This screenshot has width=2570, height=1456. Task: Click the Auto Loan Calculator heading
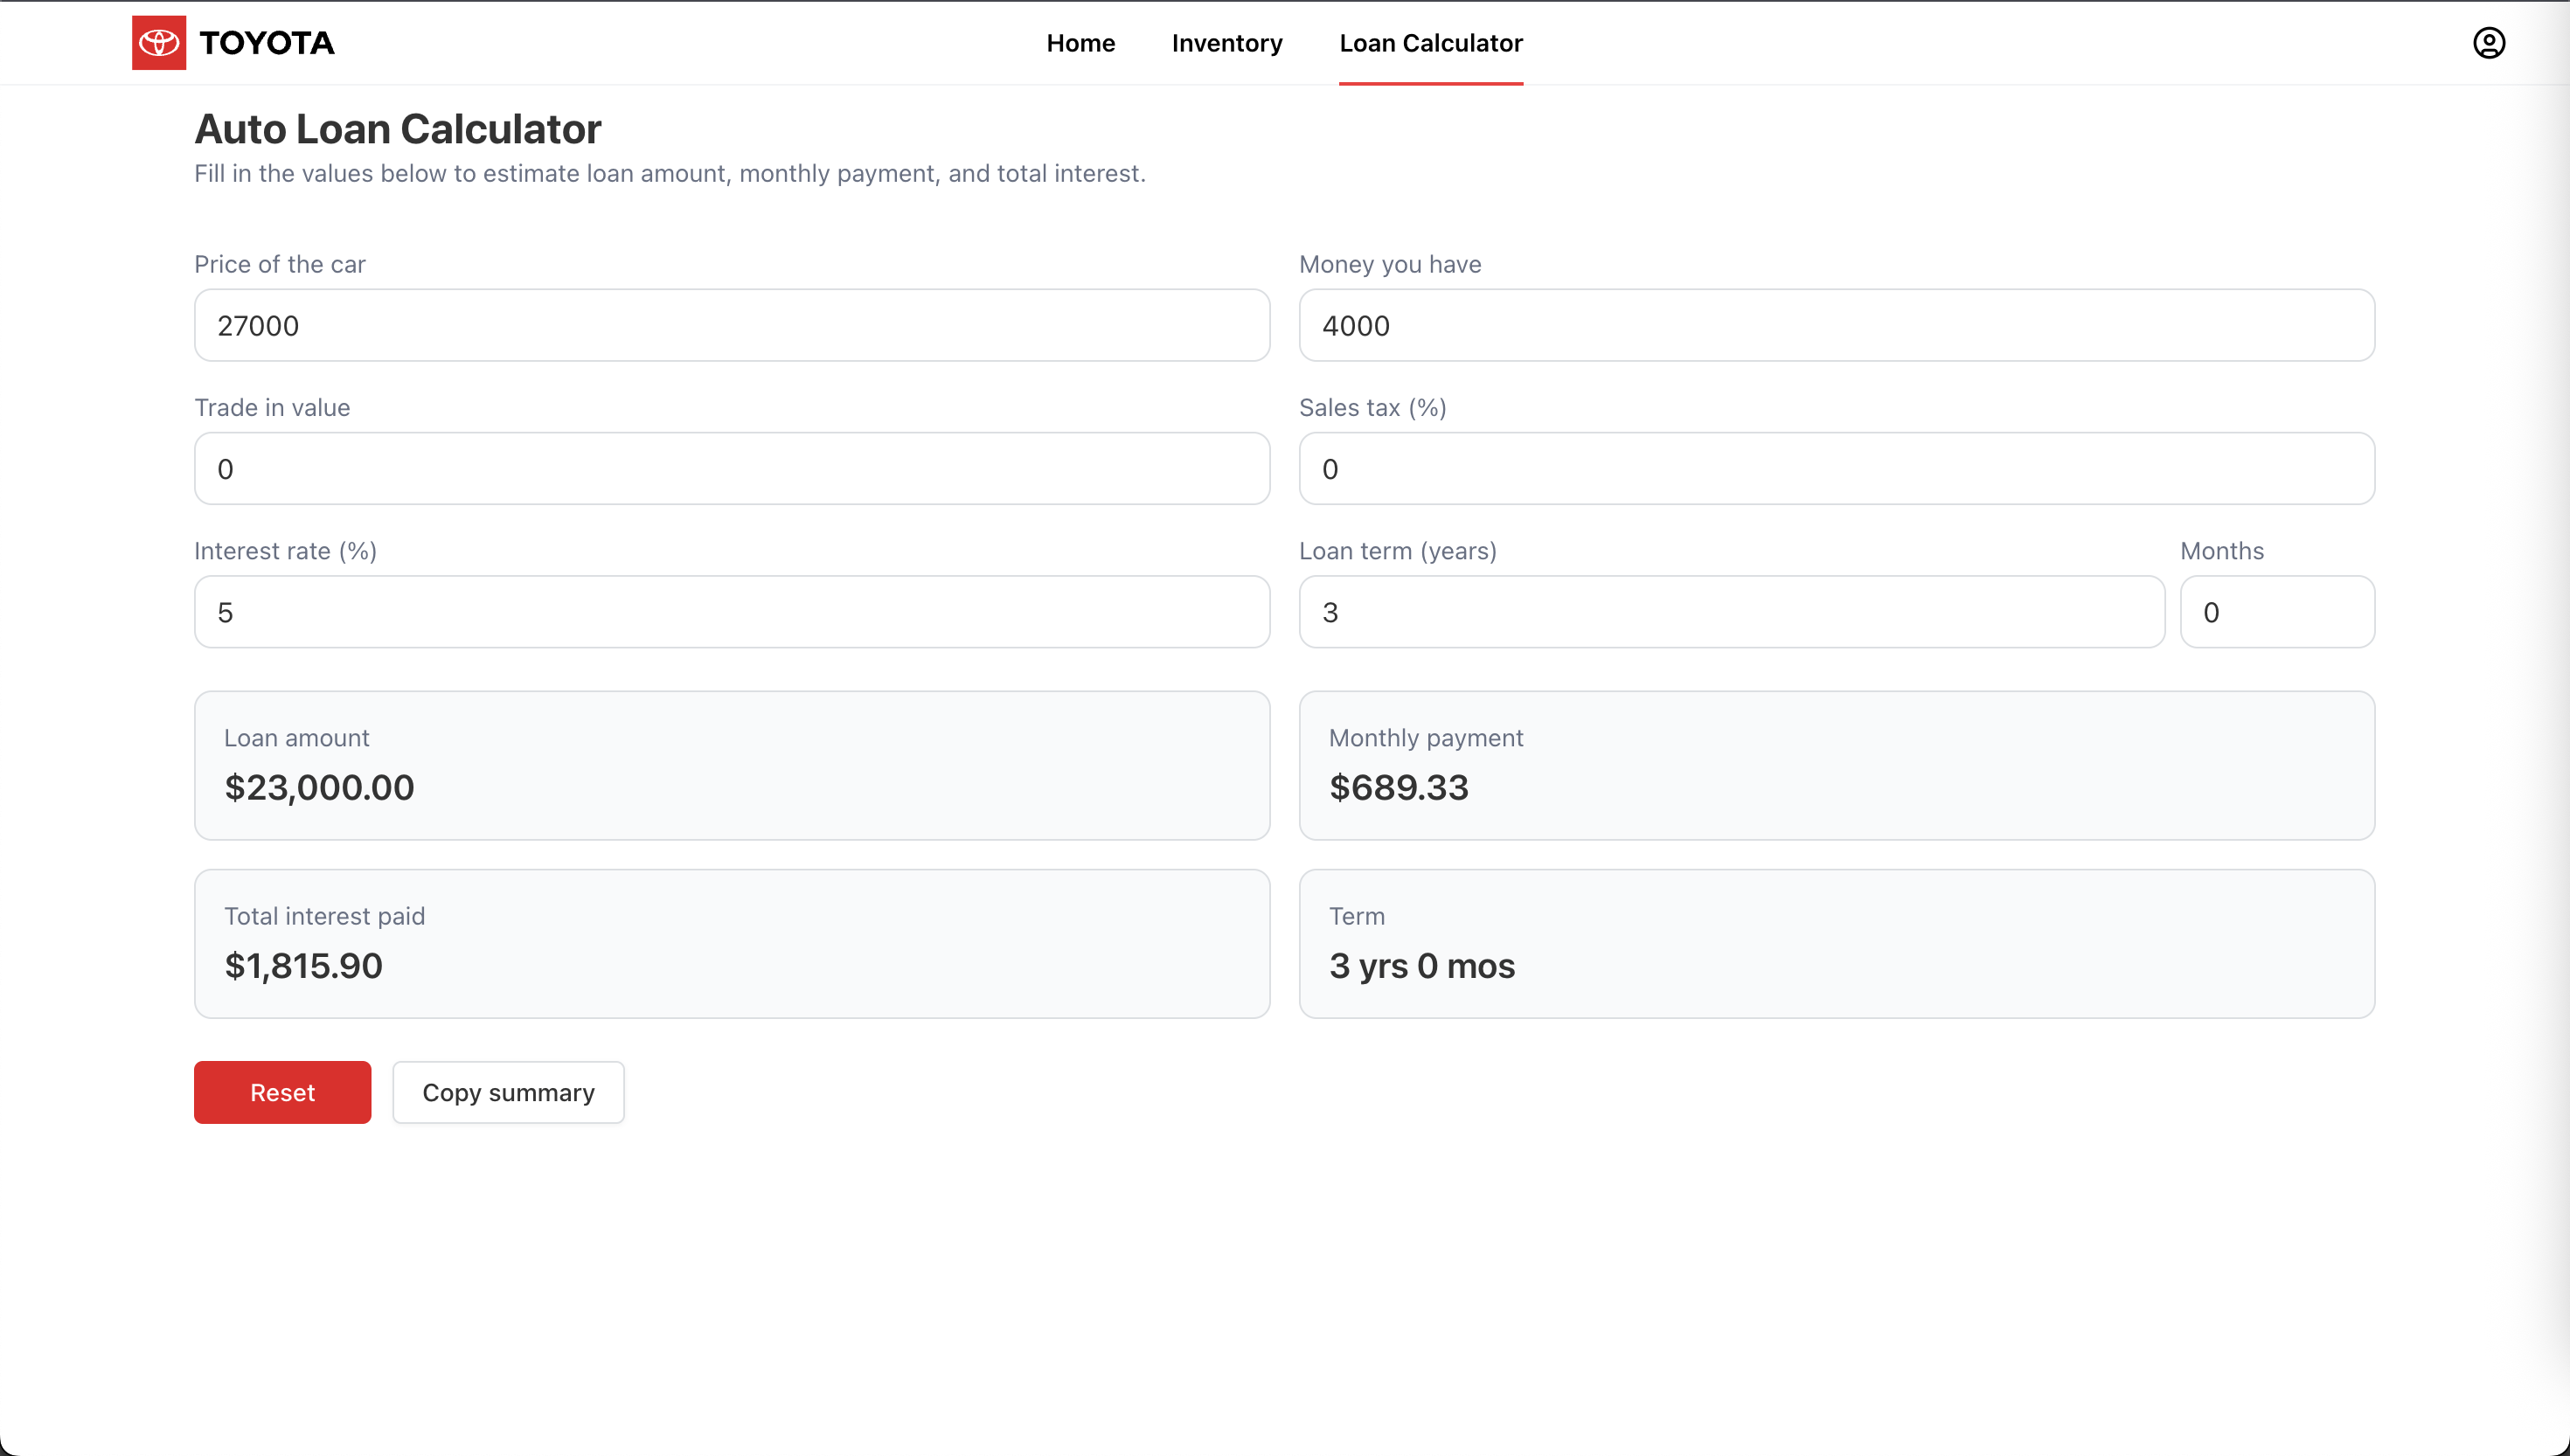397,129
